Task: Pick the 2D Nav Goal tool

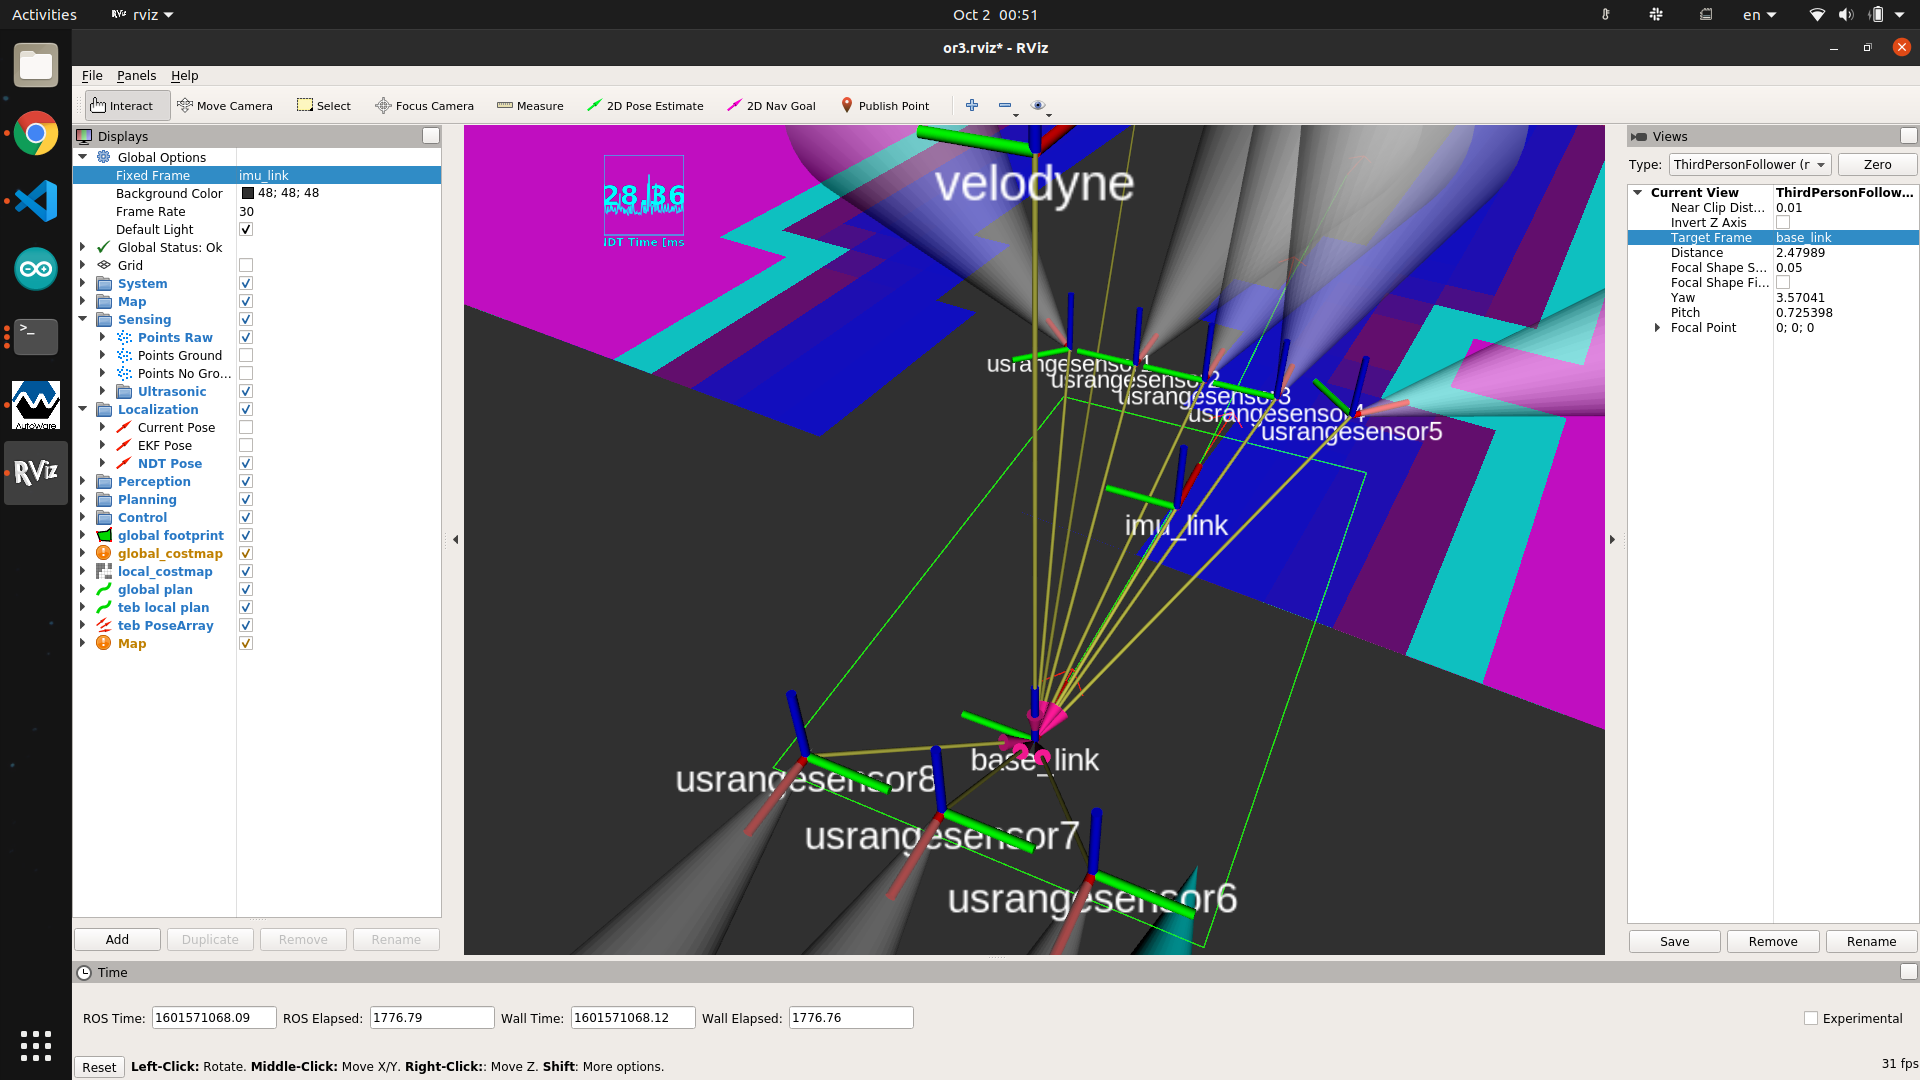Action: coord(771,106)
